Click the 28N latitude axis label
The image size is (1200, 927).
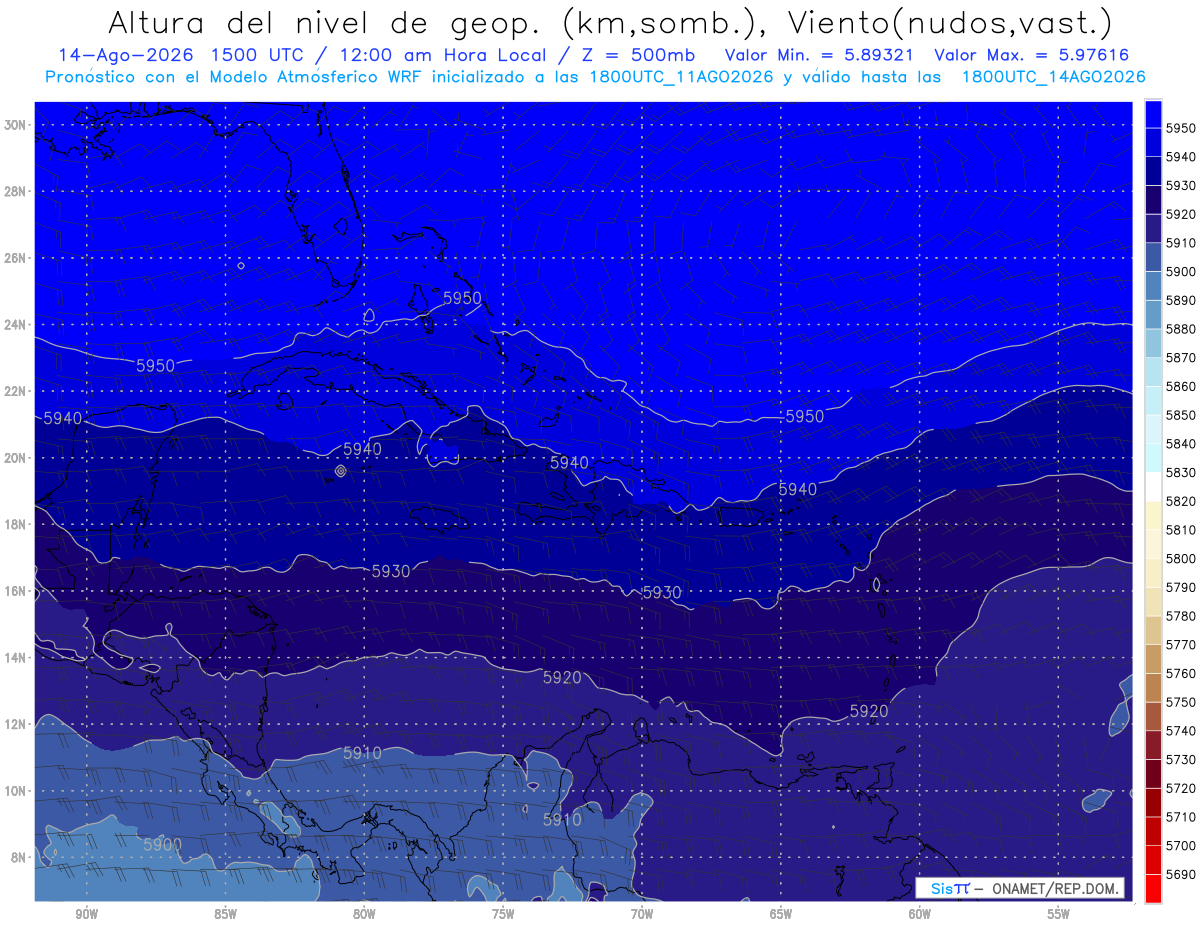pyautogui.click(x=16, y=191)
